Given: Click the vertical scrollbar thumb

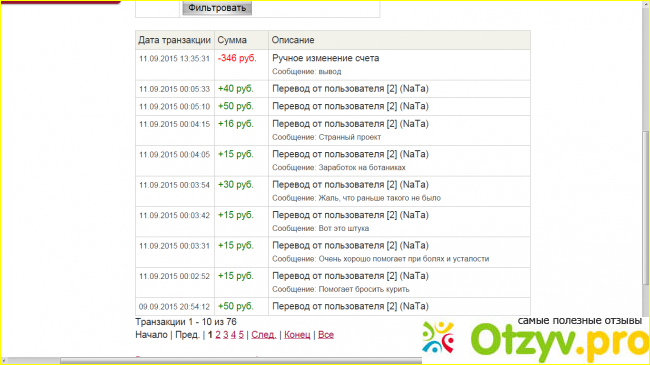Looking at the screenshot, I should 646,207.
